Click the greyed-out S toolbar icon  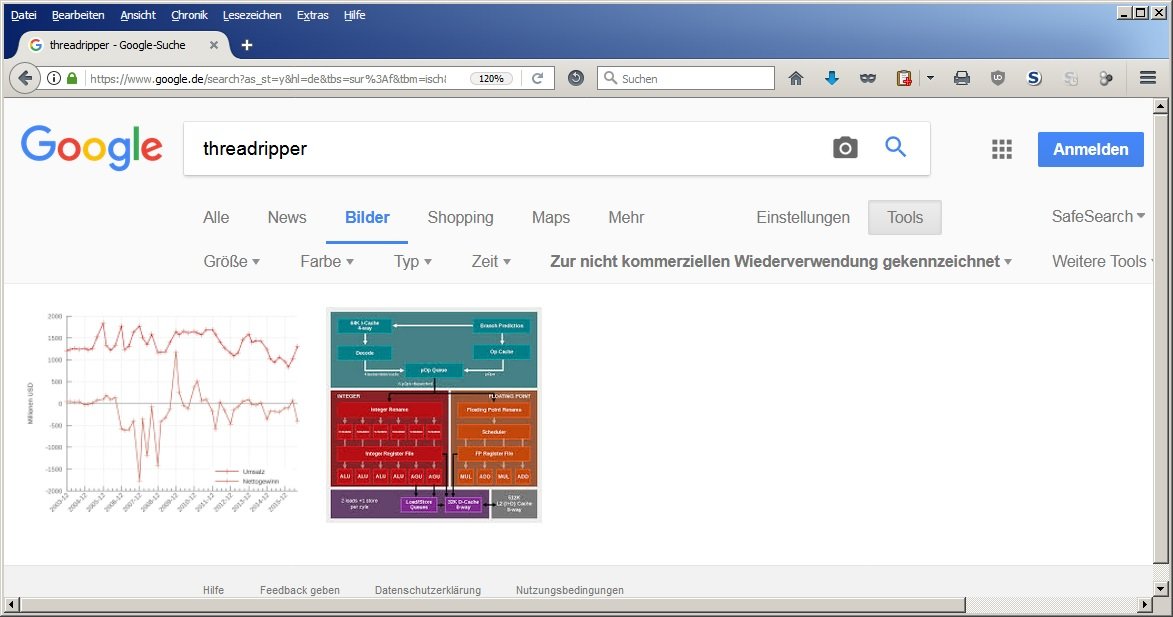(1071, 78)
